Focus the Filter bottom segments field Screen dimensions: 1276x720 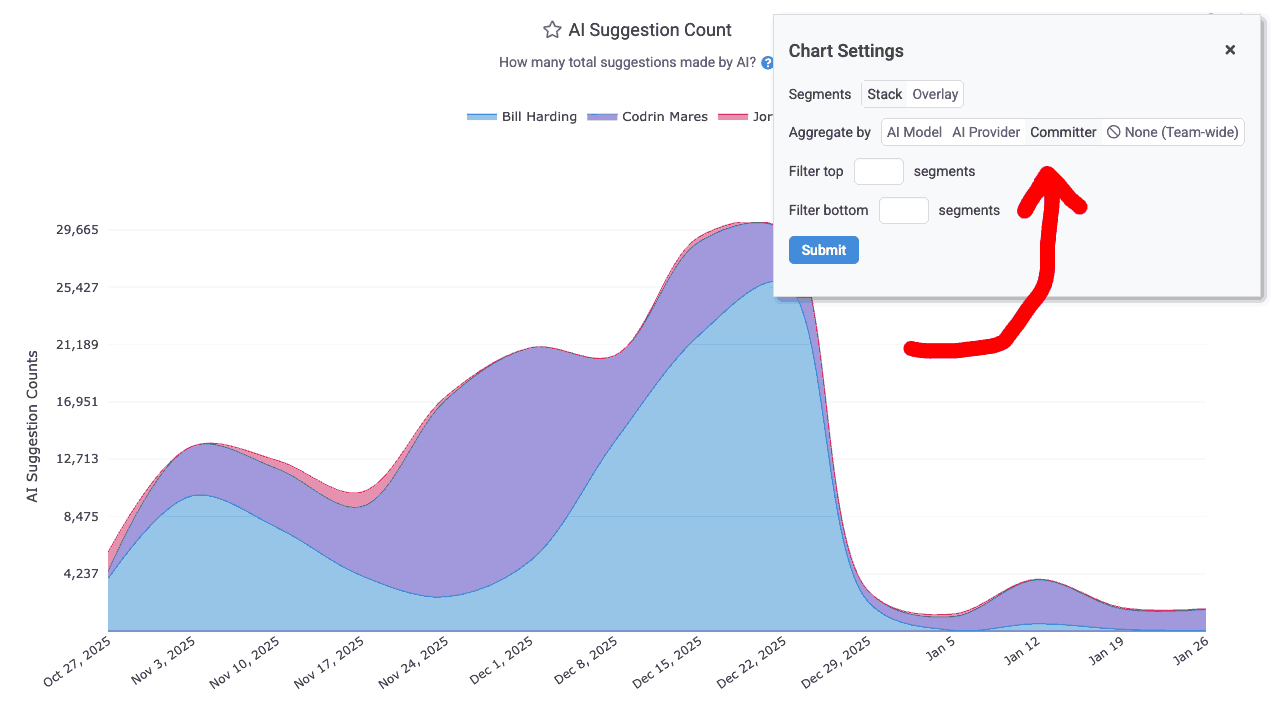903,210
